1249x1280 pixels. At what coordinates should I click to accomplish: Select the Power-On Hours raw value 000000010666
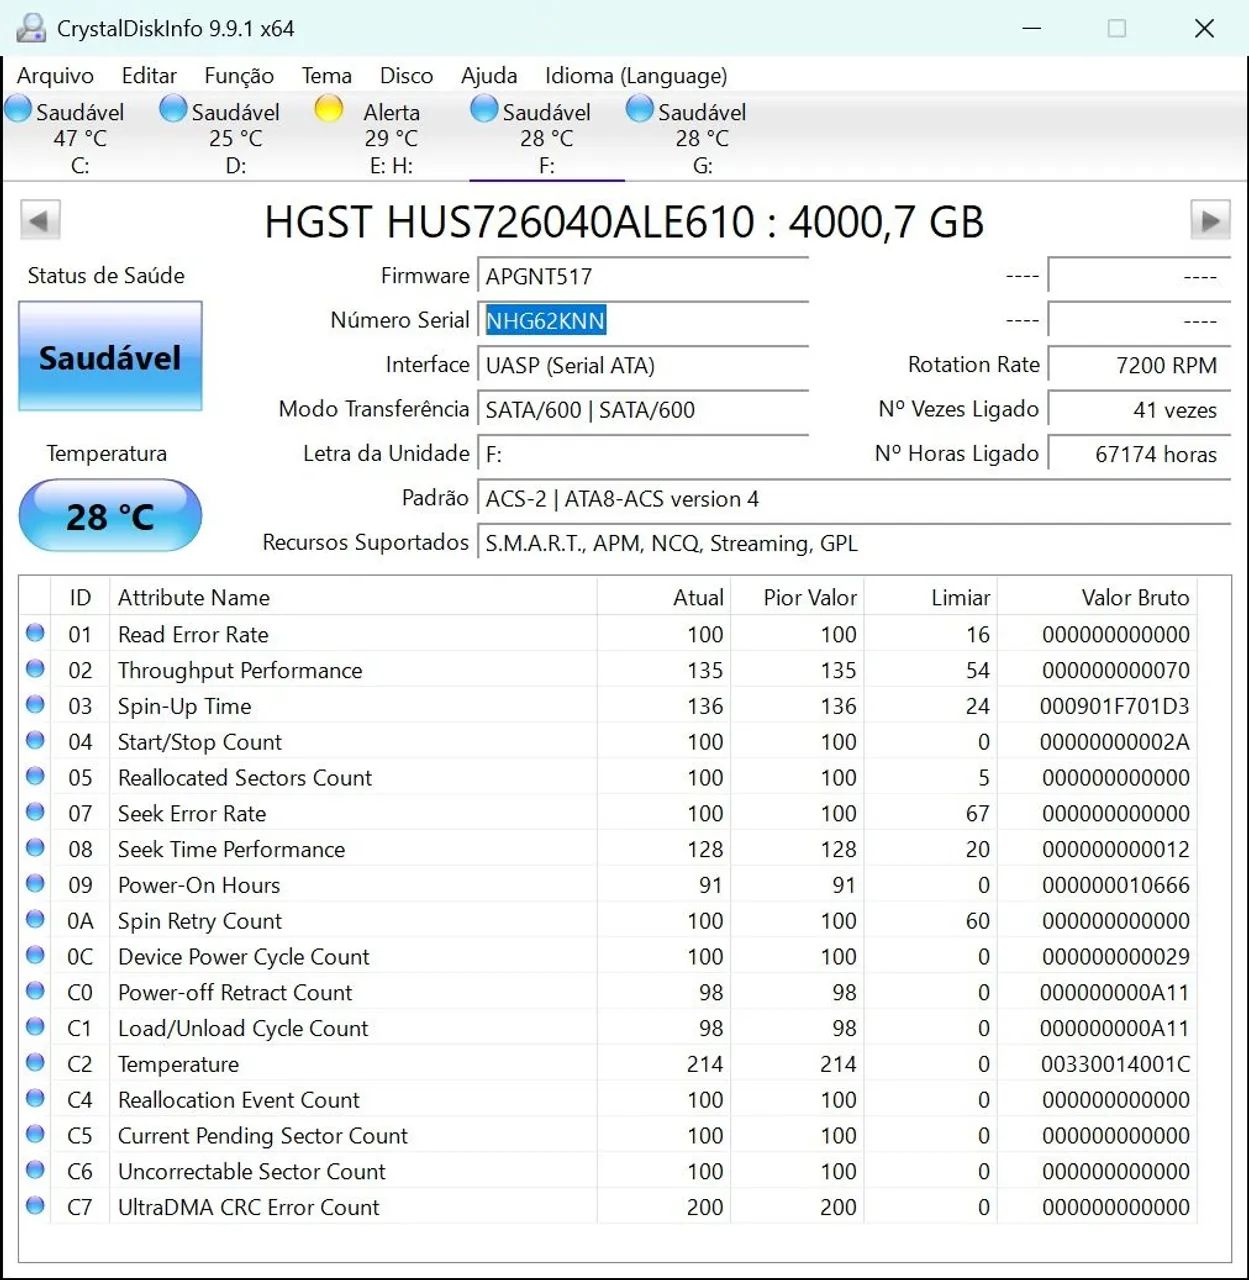point(1116,885)
